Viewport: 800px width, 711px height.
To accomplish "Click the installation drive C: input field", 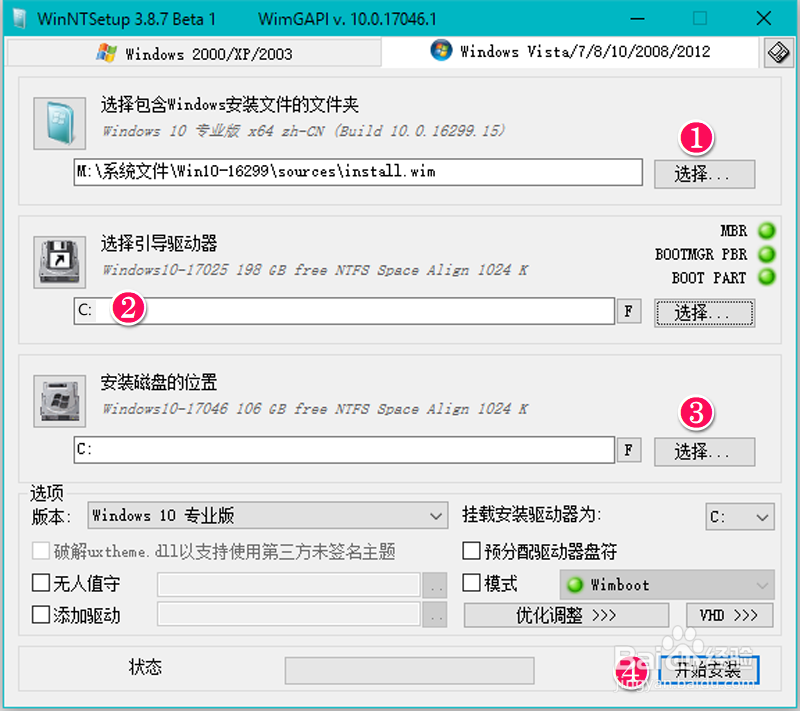I will (x=344, y=450).
